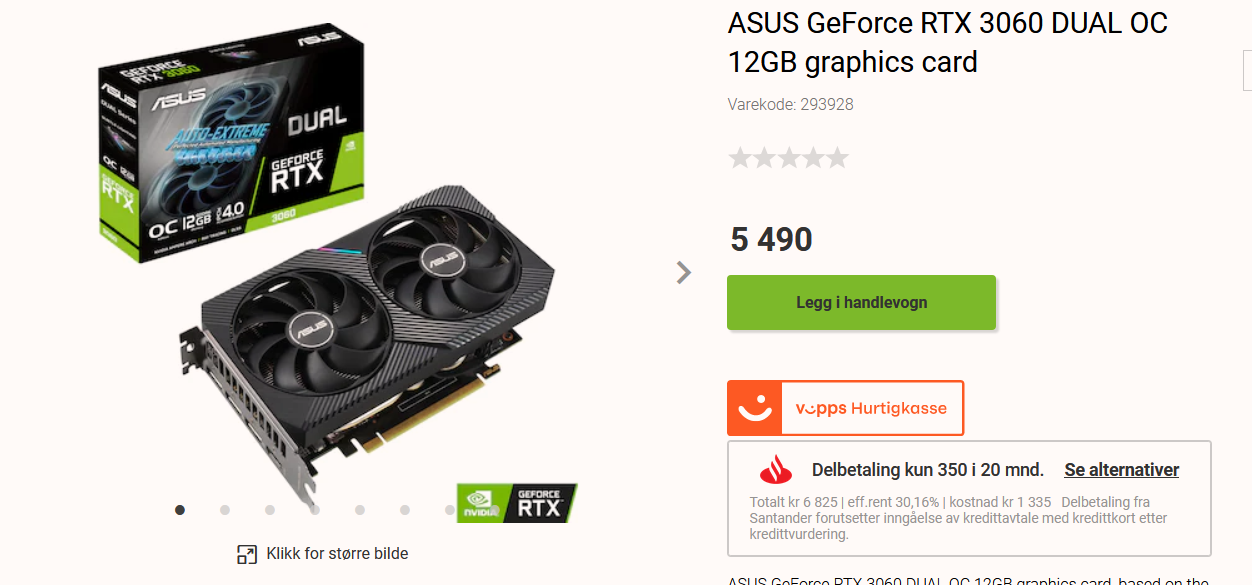Click the ASUS RTX 3060 product title
Screen dimensions: 1252x585
point(948,42)
